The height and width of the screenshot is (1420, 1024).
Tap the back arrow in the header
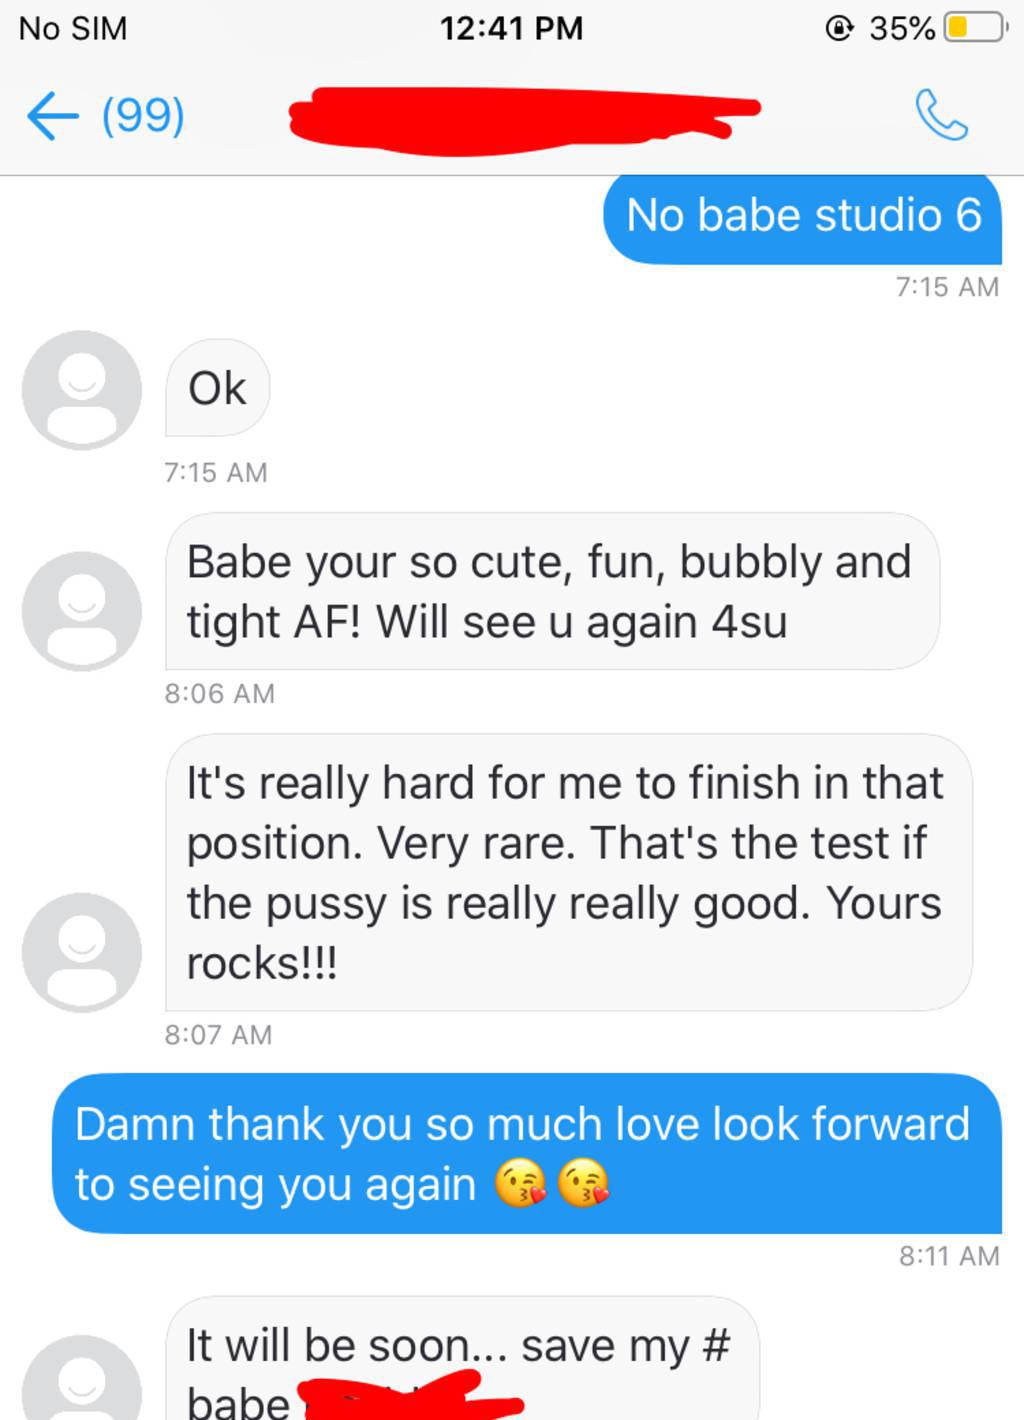point(52,116)
